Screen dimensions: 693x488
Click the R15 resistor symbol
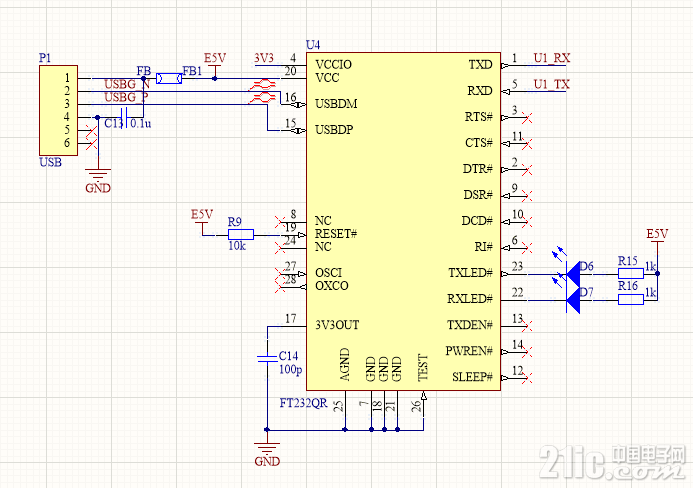(x=631, y=274)
